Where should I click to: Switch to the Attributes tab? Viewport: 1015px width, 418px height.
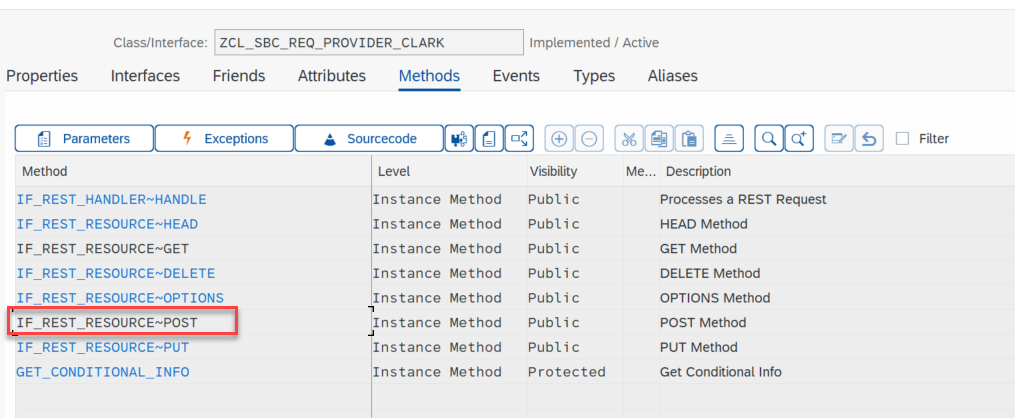click(331, 76)
